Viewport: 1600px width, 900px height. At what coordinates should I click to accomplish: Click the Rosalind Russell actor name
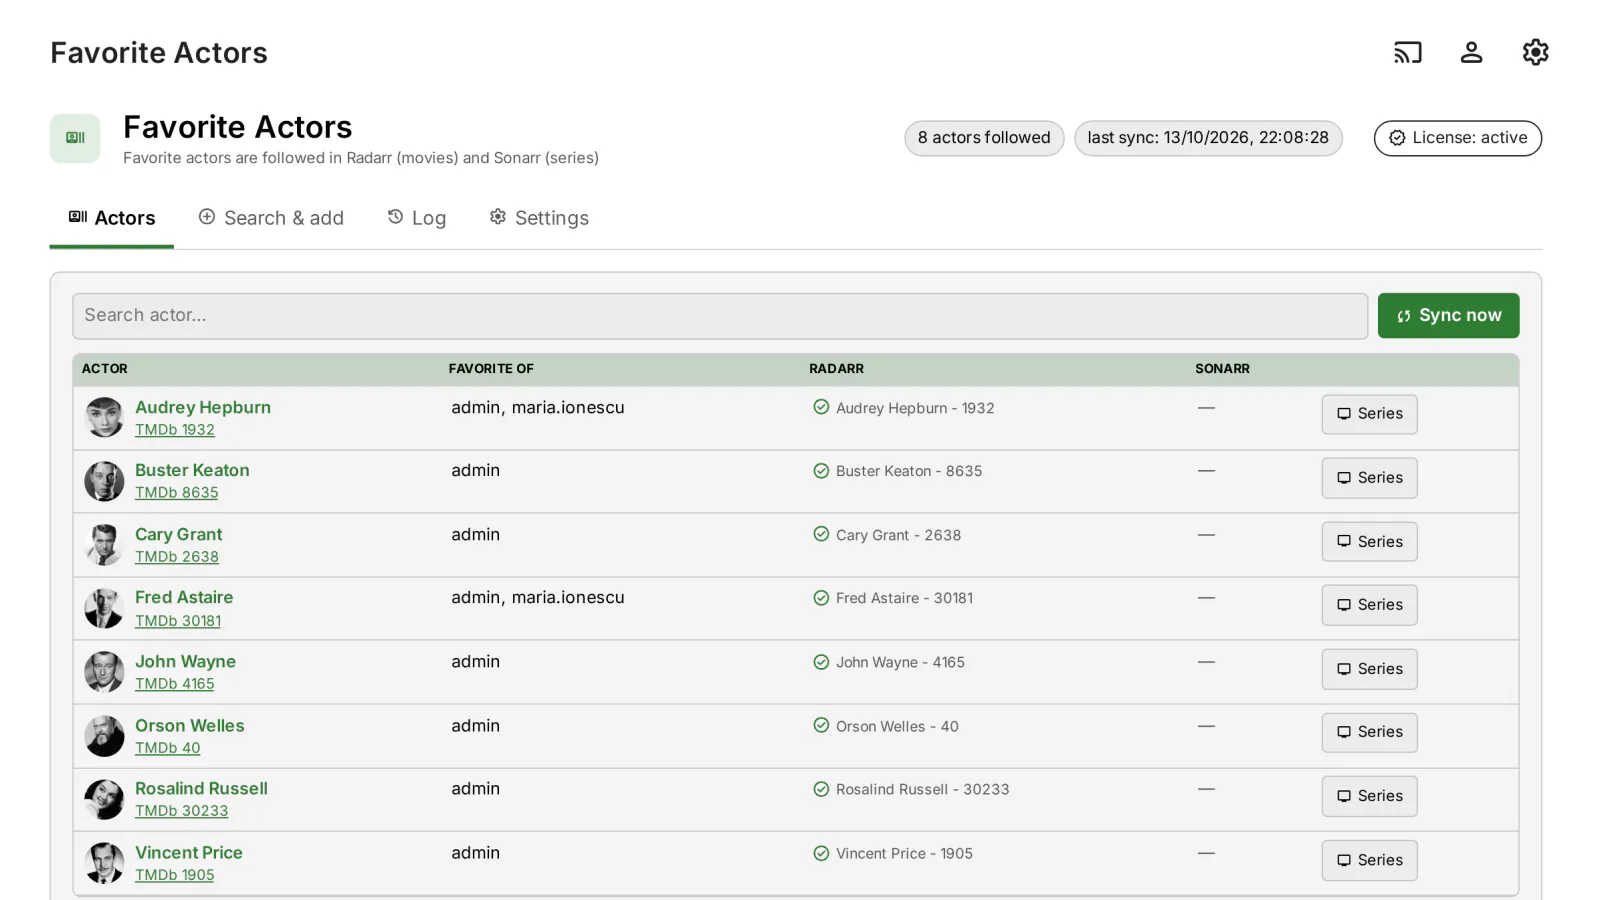[x=202, y=788]
